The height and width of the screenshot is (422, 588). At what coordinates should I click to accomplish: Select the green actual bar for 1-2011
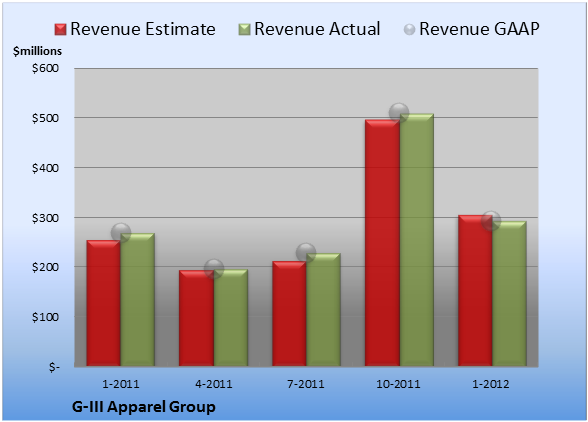tap(138, 300)
